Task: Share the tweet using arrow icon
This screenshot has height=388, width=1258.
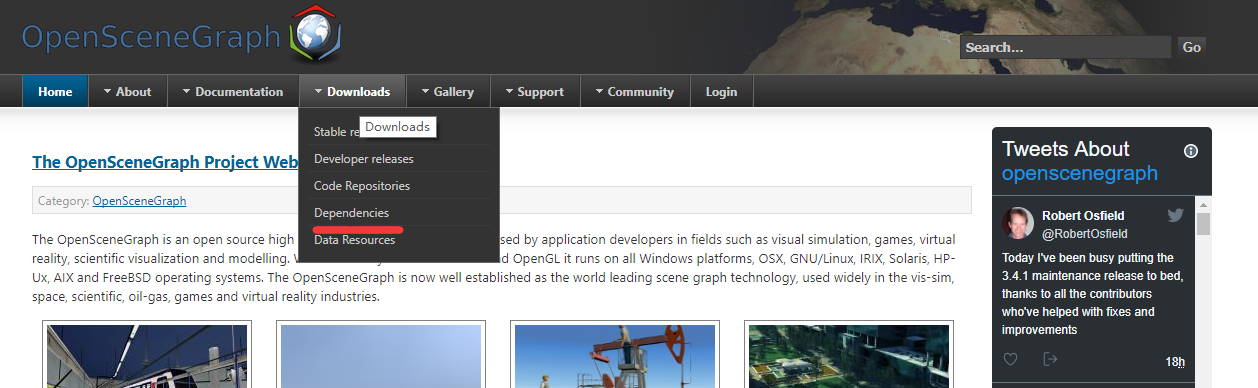Action: pyautogui.click(x=1050, y=359)
